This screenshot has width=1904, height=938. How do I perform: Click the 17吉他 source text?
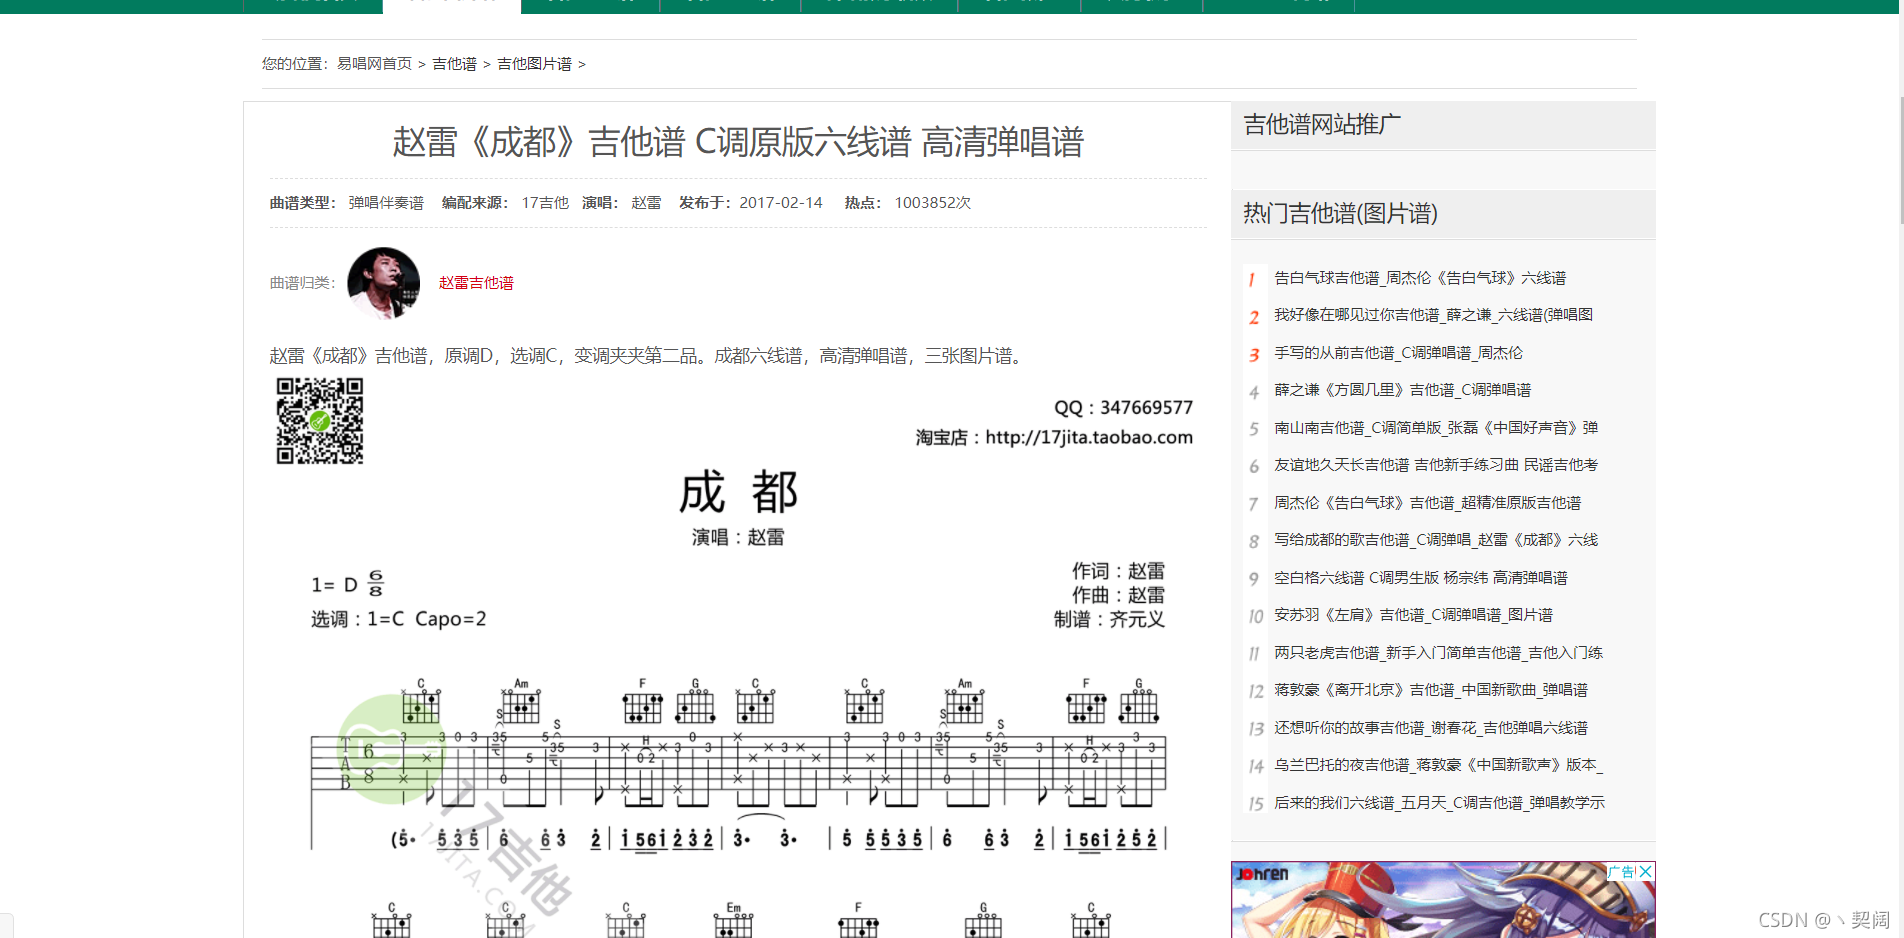(545, 203)
